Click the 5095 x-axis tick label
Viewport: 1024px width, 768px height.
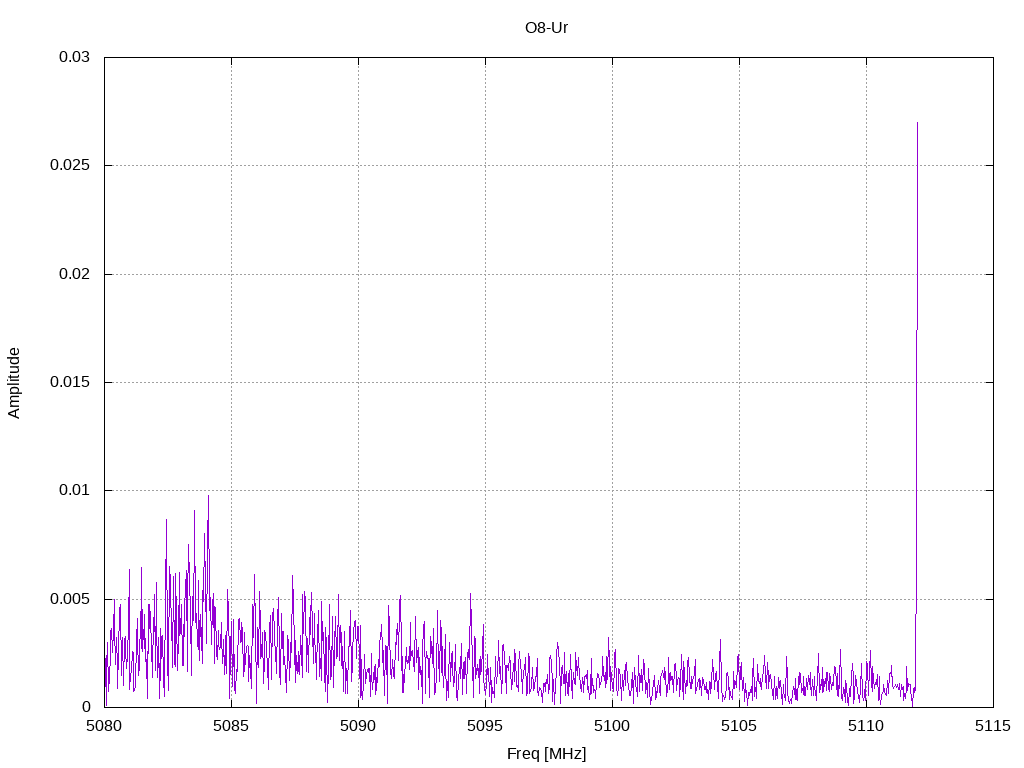coord(485,726)
